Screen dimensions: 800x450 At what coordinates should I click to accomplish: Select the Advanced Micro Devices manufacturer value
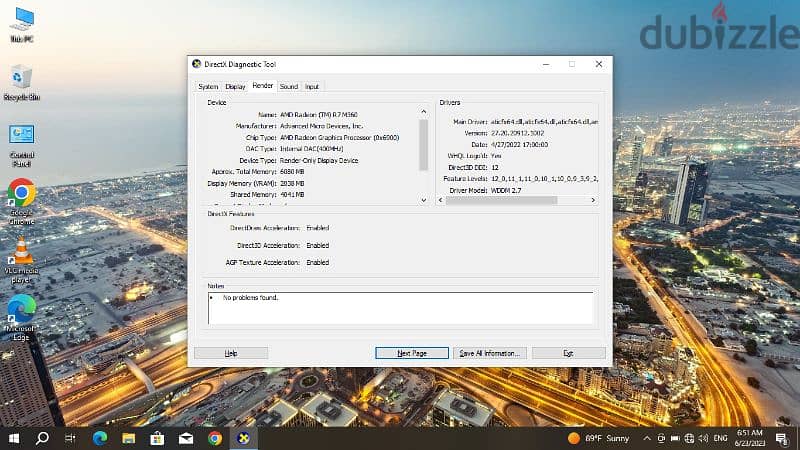pyautogui.click(x=321, y=126)
